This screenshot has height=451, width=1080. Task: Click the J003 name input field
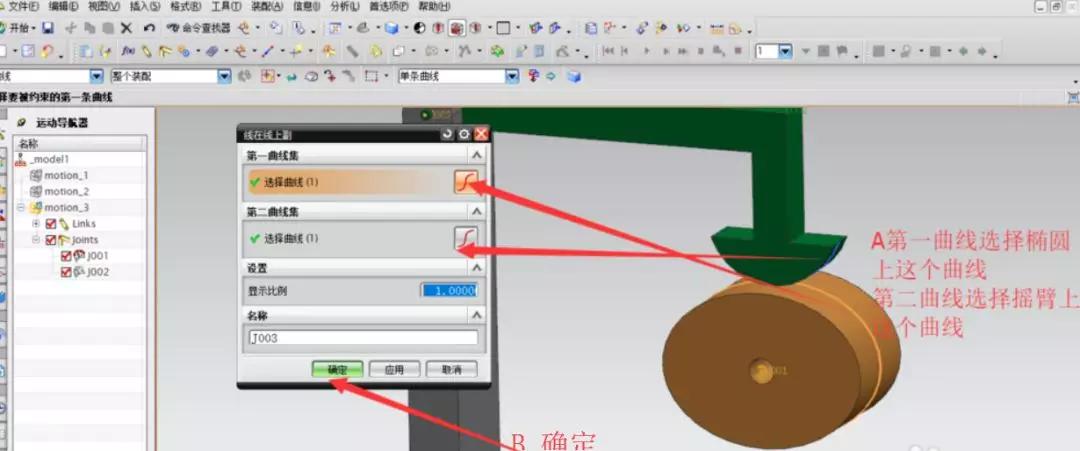pyautogui.click(x=363, y=338)
